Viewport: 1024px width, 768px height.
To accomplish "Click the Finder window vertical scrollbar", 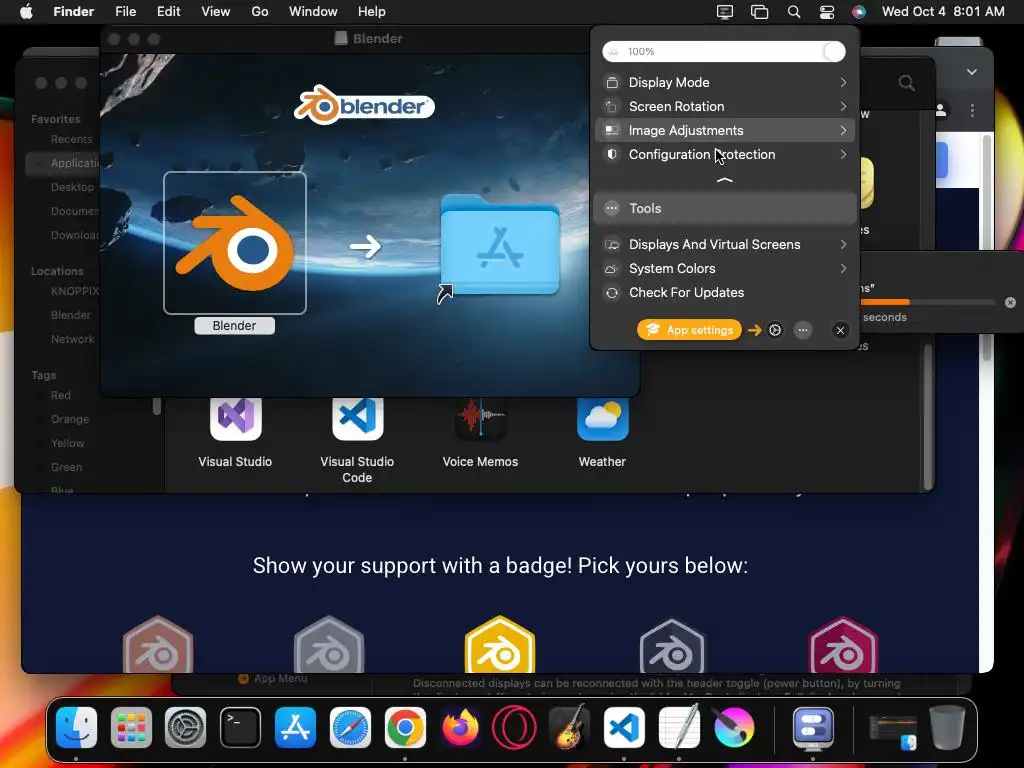I will 927,418.
